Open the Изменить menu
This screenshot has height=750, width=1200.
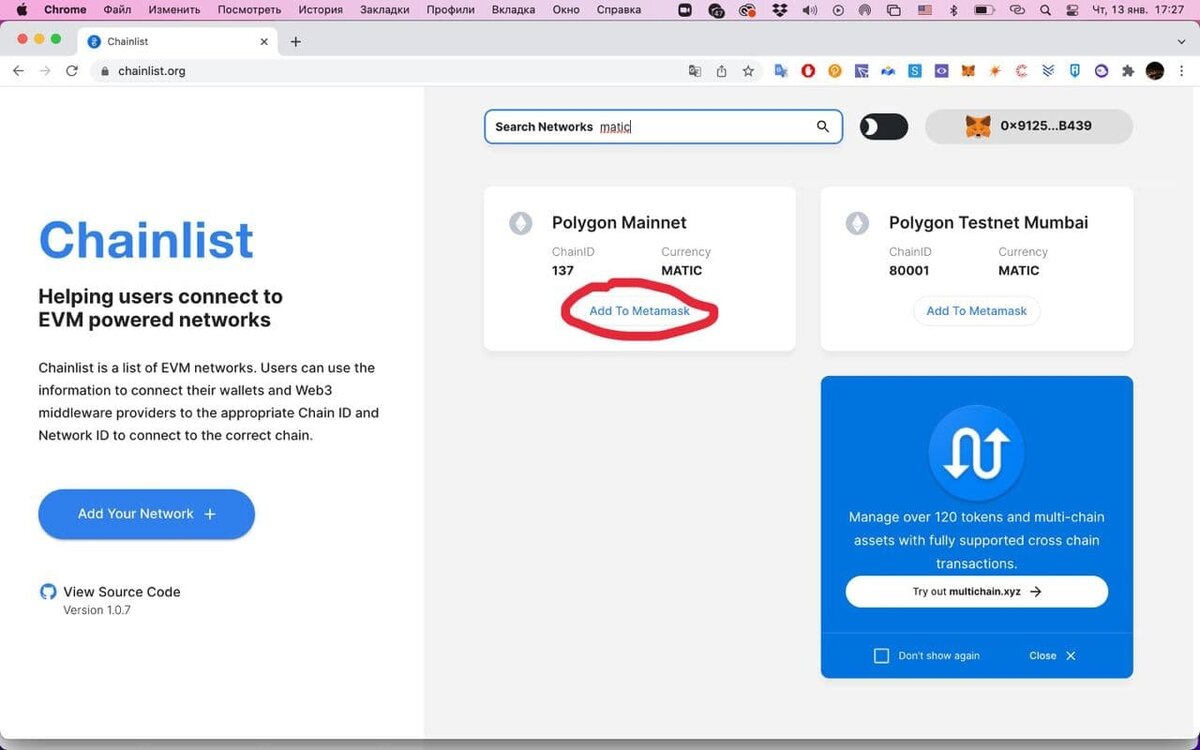pos(174,10)
